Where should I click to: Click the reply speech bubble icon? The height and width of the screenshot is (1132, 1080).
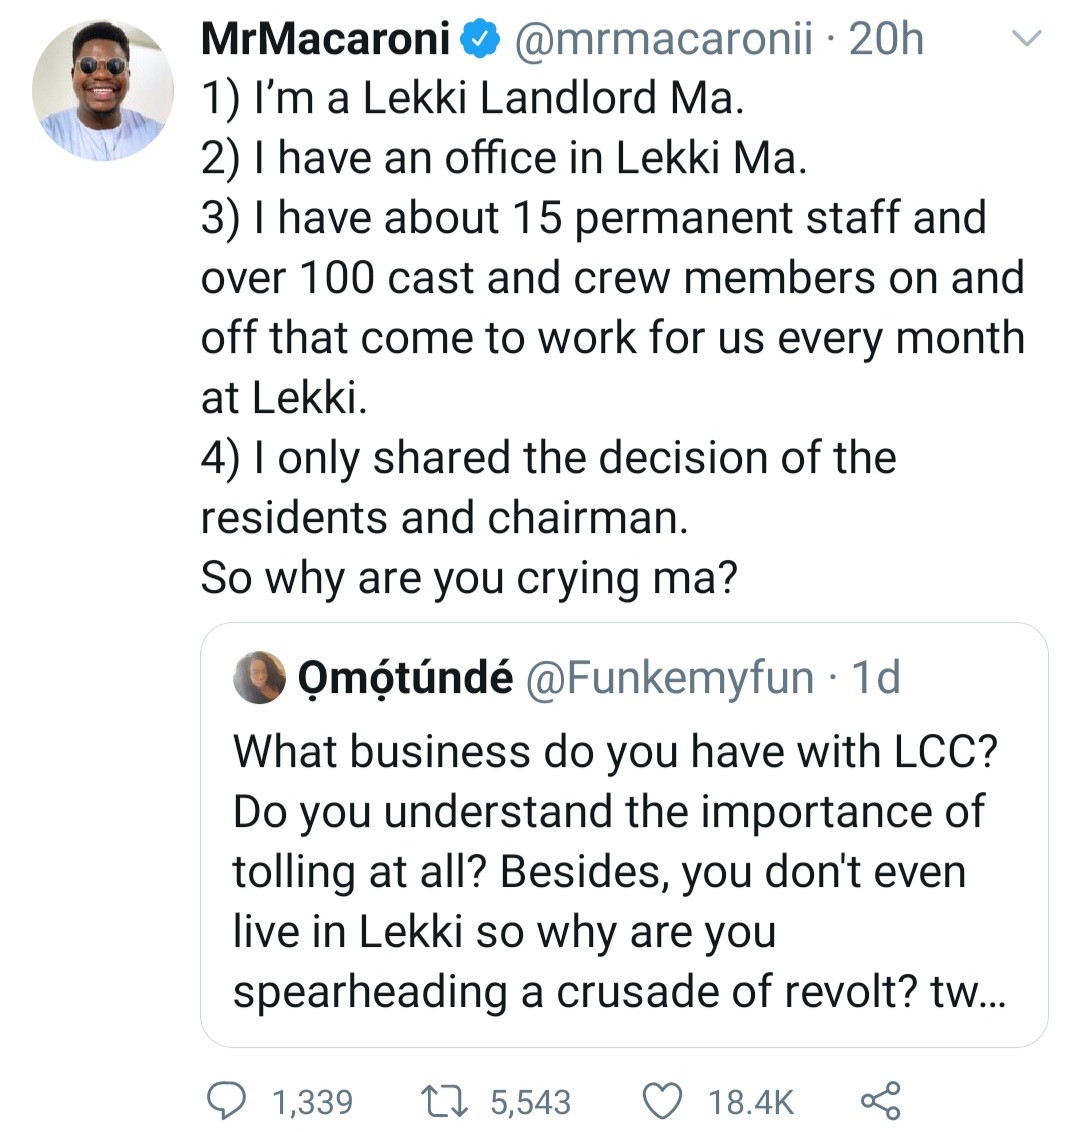coord(225,1101)
